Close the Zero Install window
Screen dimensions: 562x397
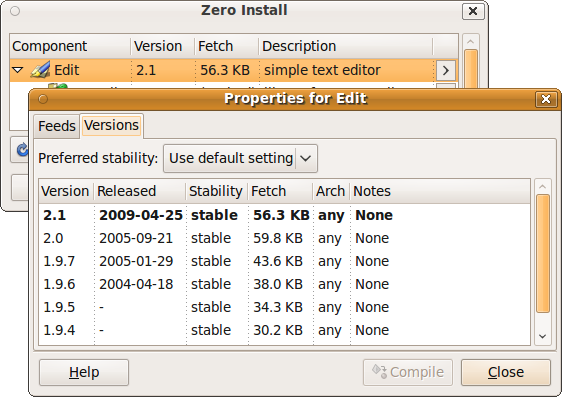[x=473, y=11]
